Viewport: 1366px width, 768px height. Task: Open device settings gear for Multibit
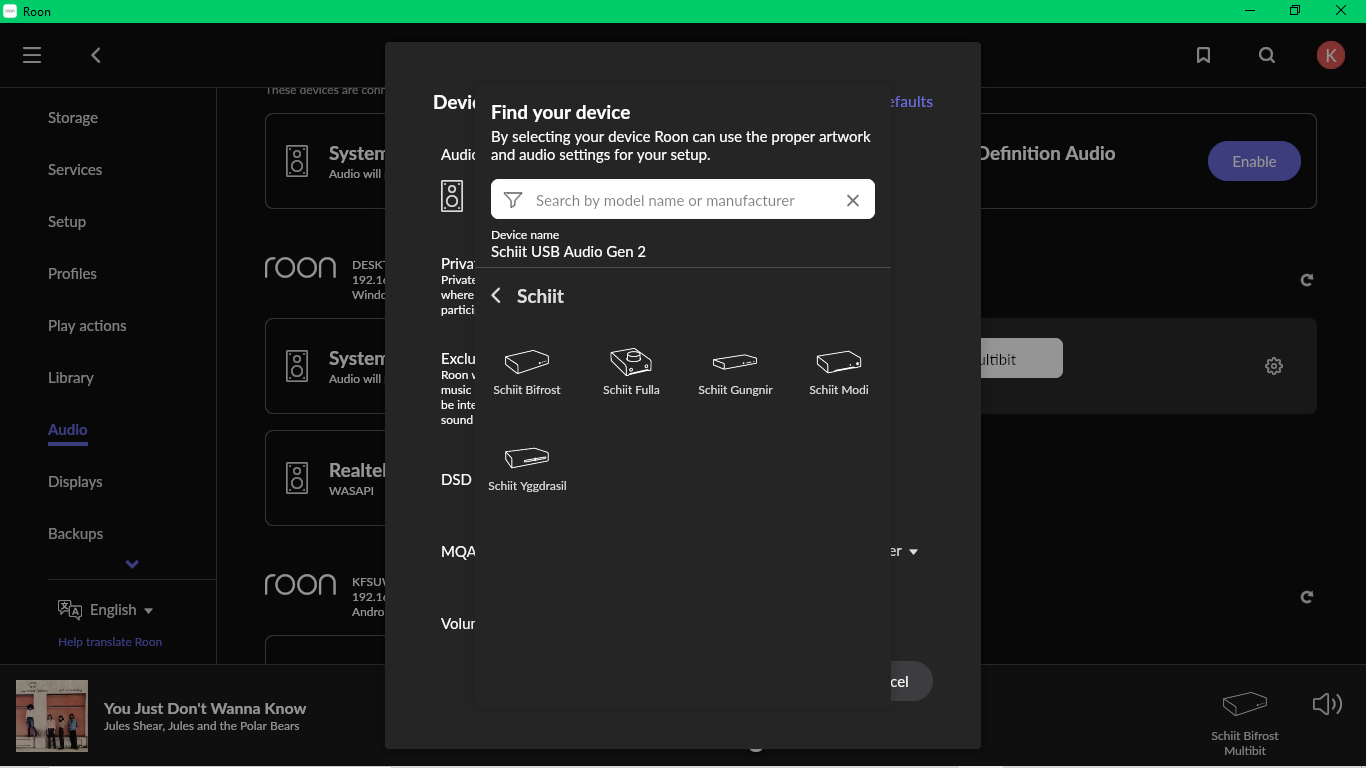click(x=1273, y=366)
